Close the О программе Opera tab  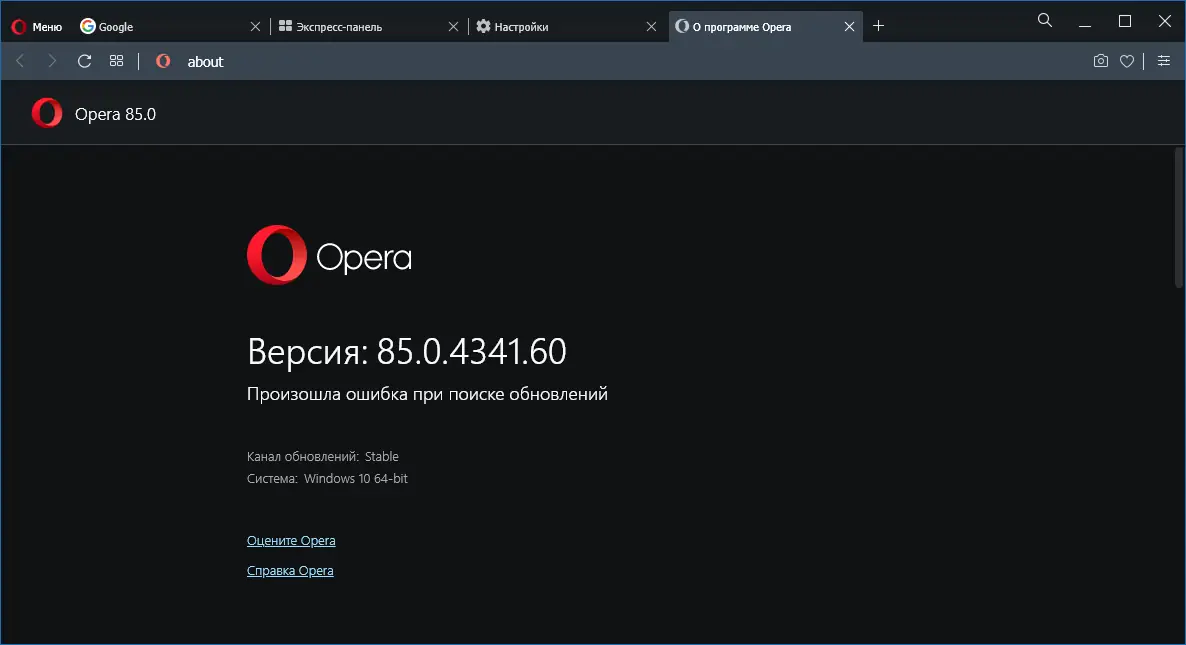click(x=849, y=26)
